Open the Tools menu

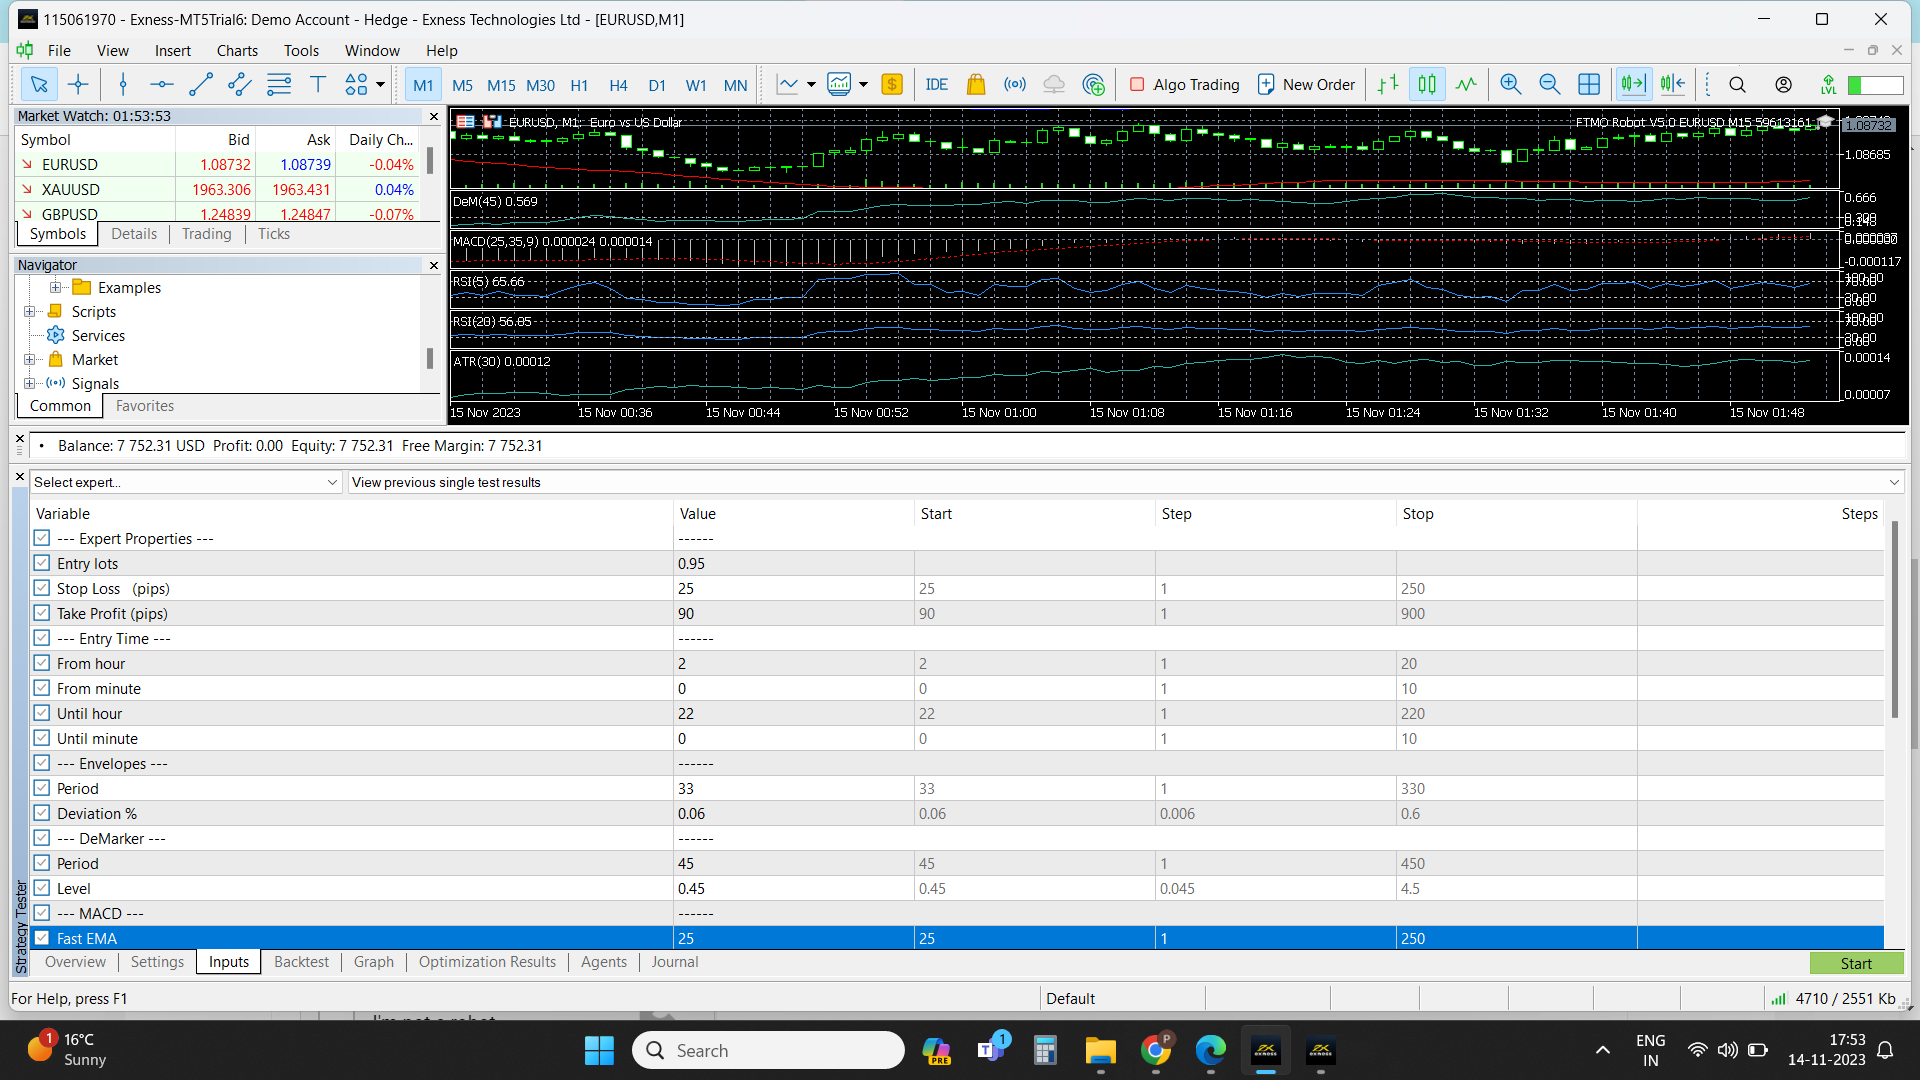[301, 51]
